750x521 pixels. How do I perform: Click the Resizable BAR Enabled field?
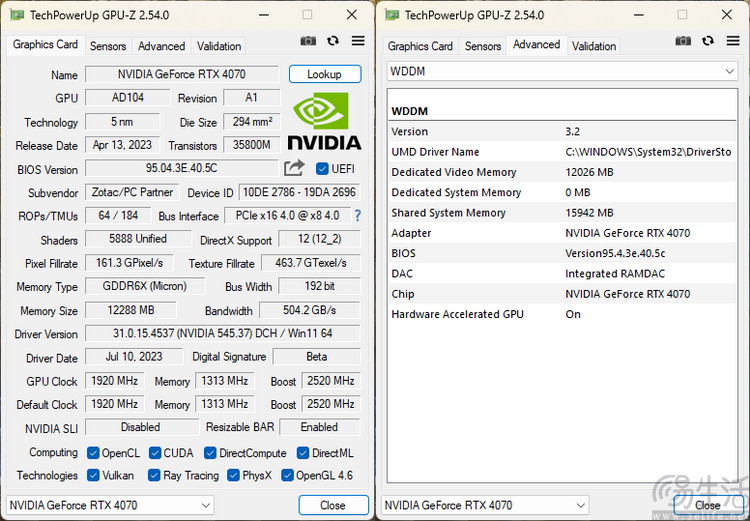click(x=320, y=427)
